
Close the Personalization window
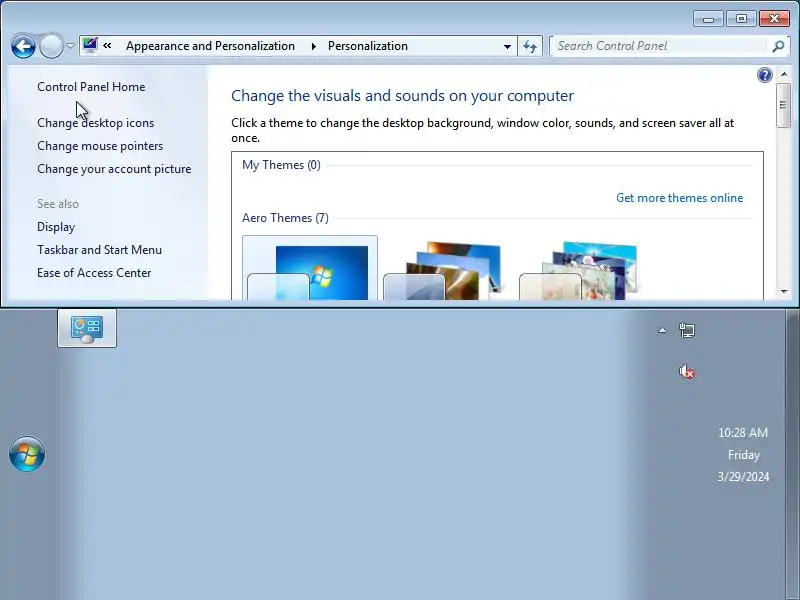[774, 19]
